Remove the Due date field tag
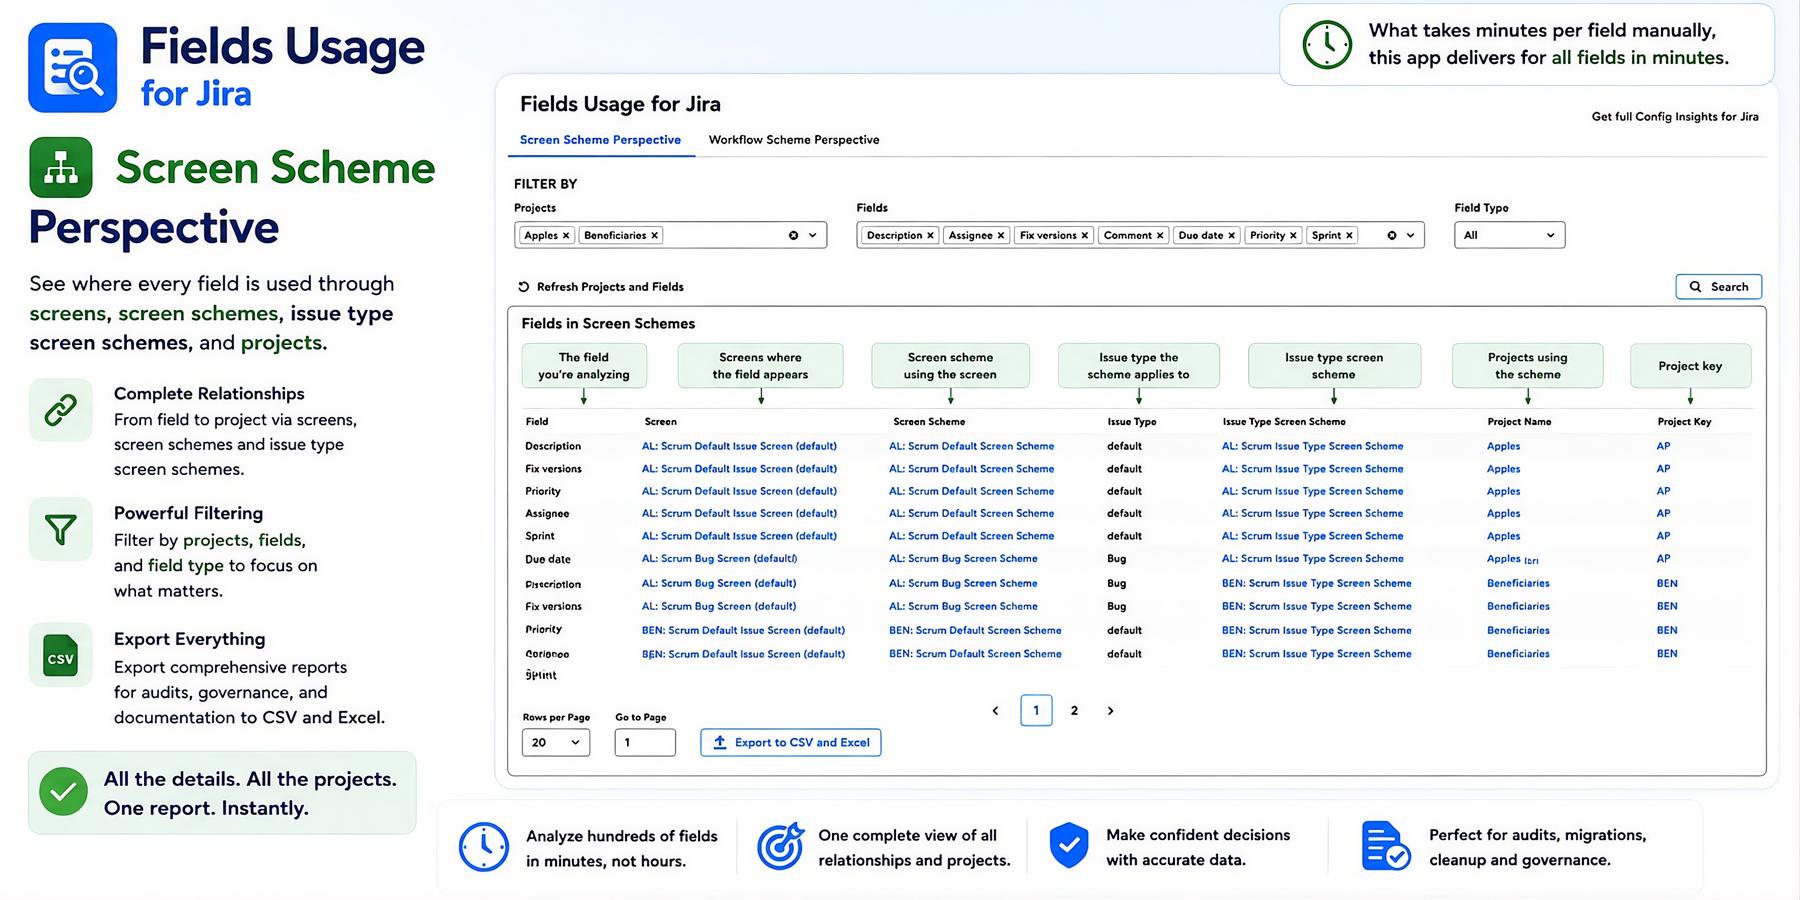 tap(1232, 236)
